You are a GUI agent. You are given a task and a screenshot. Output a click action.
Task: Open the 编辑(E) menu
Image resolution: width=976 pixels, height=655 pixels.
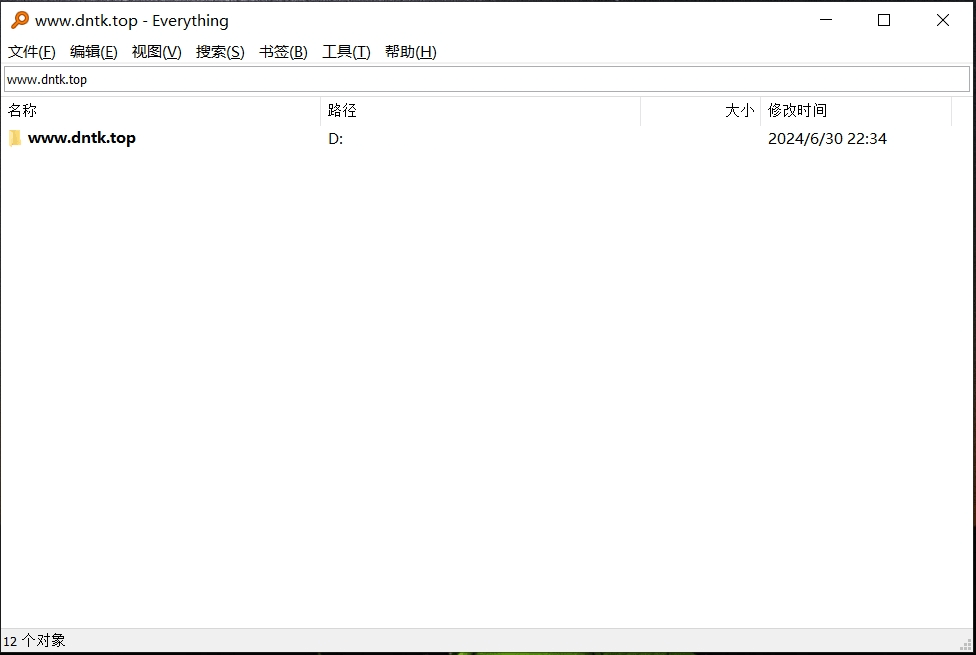click(x=93, y=52)
